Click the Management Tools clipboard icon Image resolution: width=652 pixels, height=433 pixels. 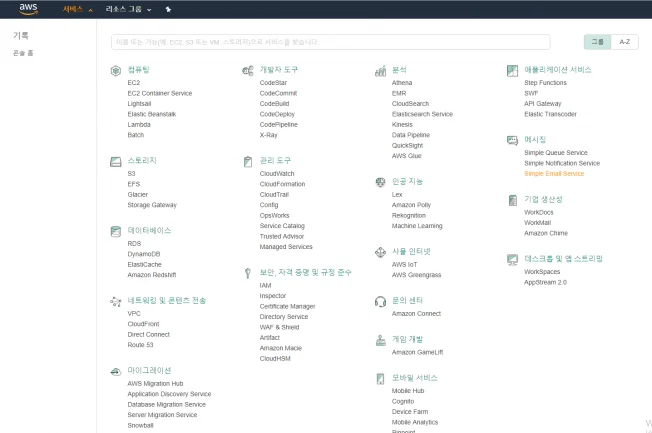click(248, 161)
